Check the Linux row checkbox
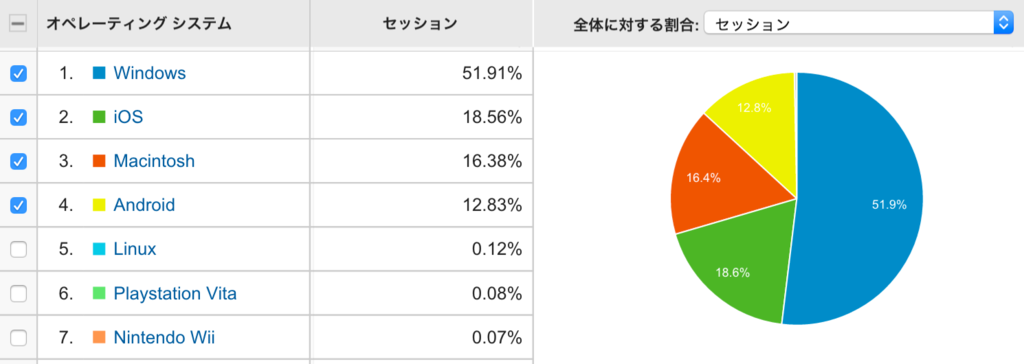1024x364 pixels. point(18,250)
